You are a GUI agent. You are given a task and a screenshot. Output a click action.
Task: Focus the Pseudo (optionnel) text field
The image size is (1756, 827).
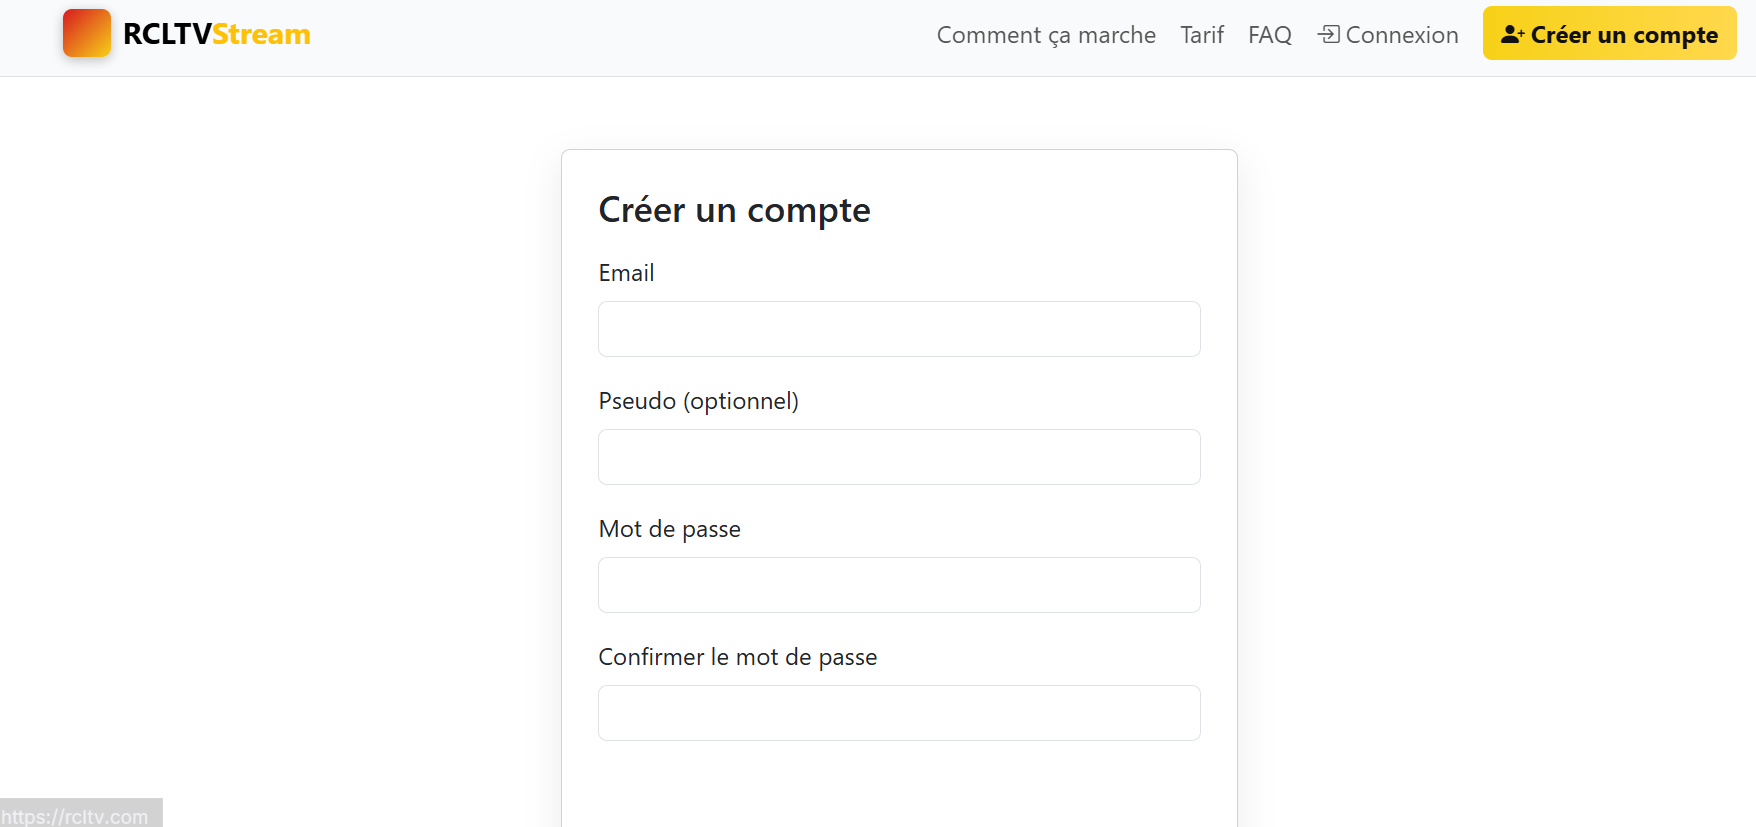(898, 457)
